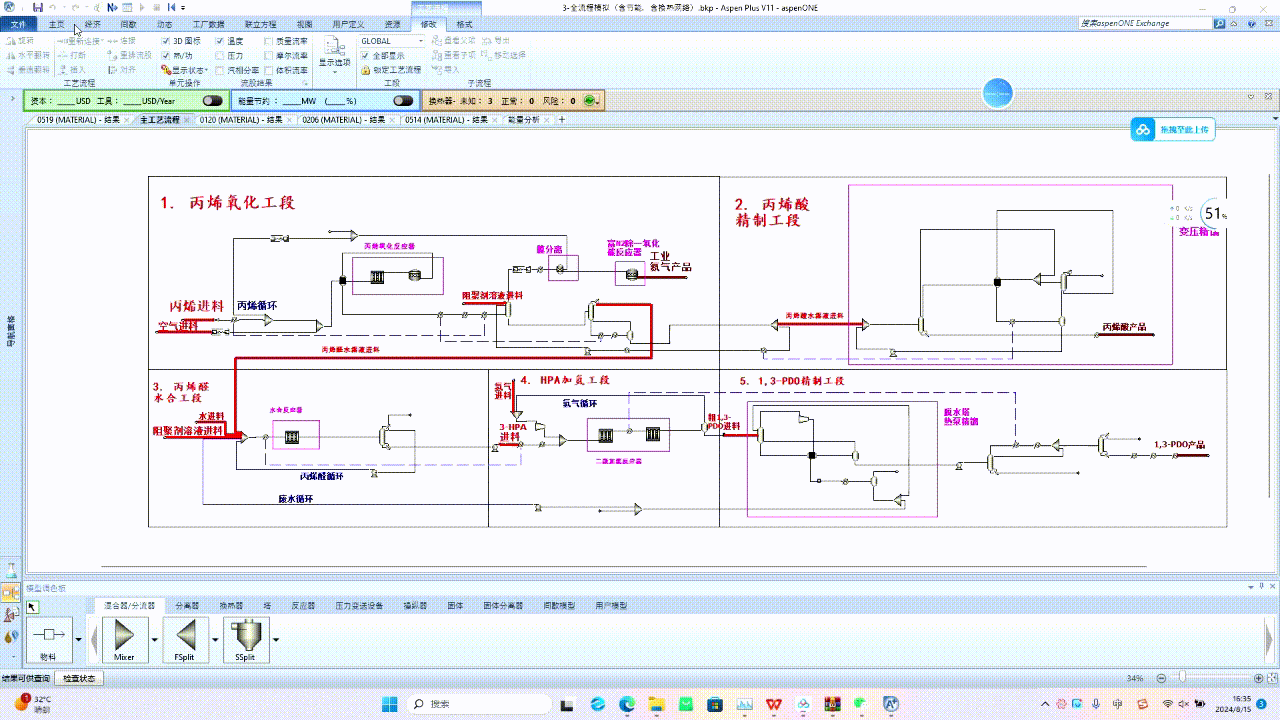1280x720 pixels.
Task: Open the Edge browser on taskbar
Action: [x=626, y=704]
